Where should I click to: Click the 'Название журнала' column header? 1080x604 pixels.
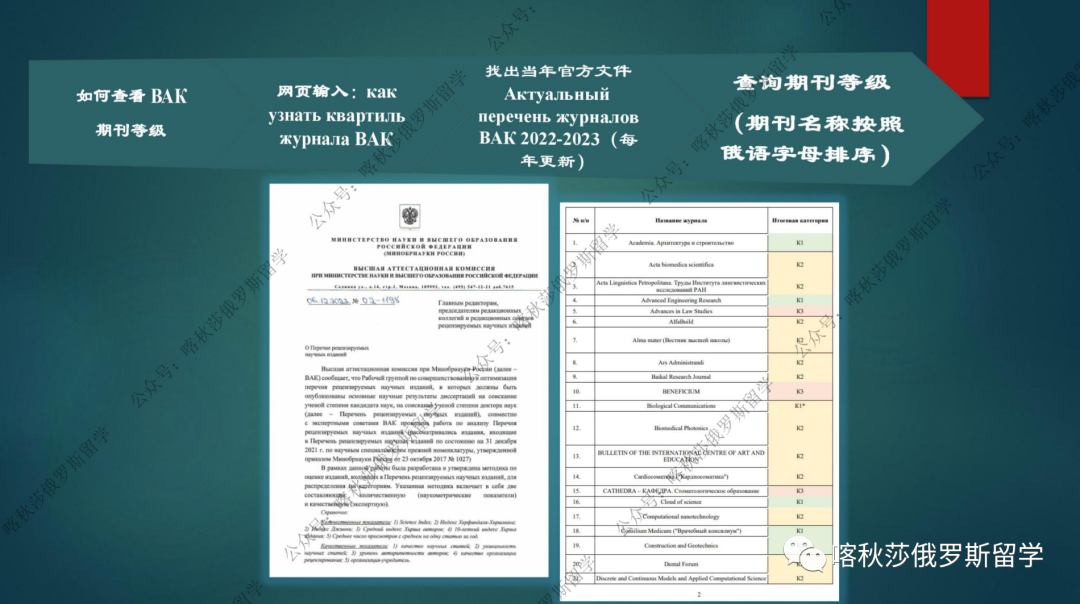[x=681, y=220]
